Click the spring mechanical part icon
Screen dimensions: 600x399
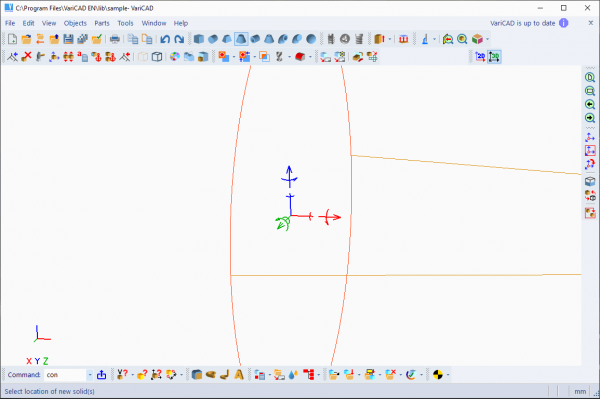pyautogui.click(x=359, y=39)
